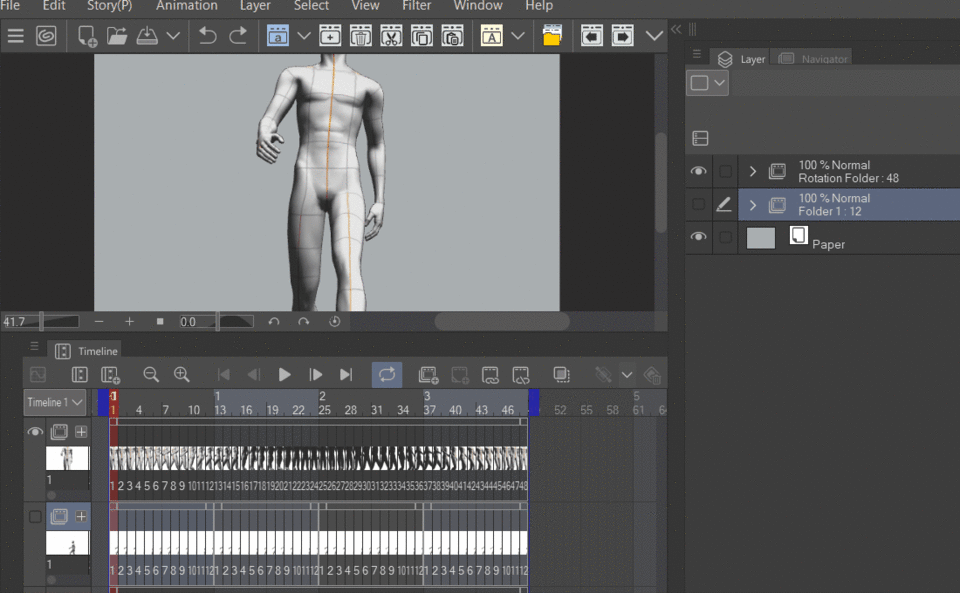Hide the Paper layer

coord(698,237)
